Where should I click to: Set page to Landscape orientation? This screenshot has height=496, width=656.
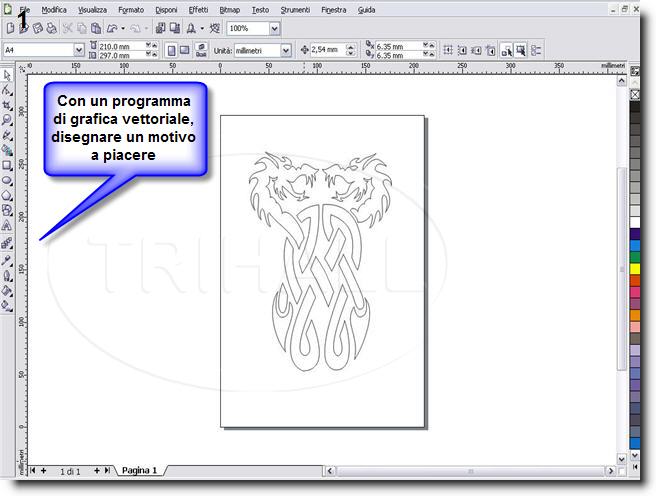184,51
